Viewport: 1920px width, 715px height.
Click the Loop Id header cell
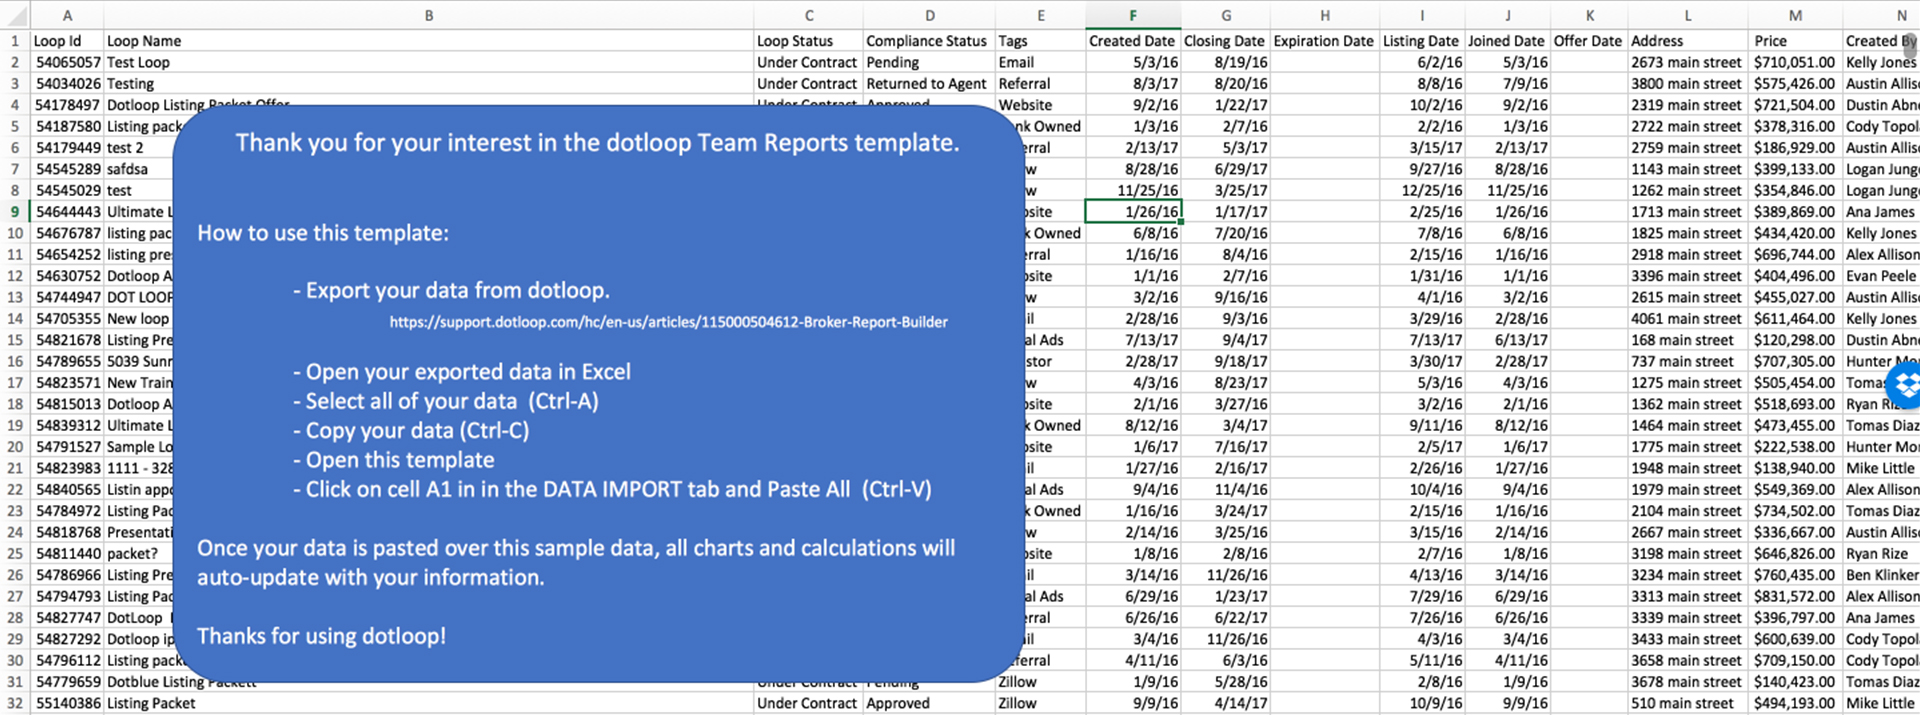[67, 41]
